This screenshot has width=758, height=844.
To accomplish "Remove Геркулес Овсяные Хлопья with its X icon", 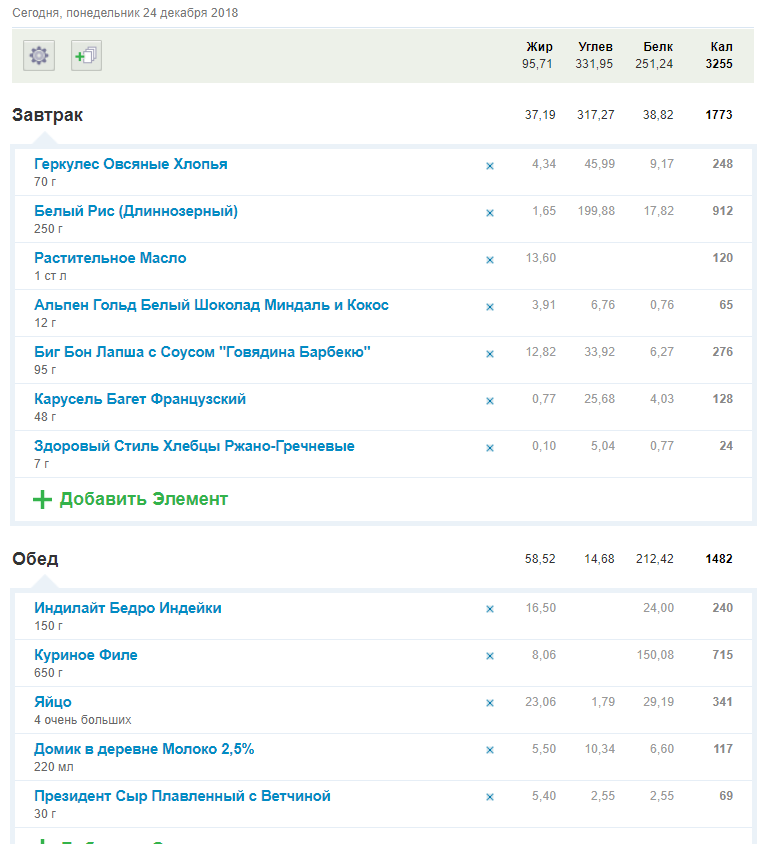I will pos(490,166).
